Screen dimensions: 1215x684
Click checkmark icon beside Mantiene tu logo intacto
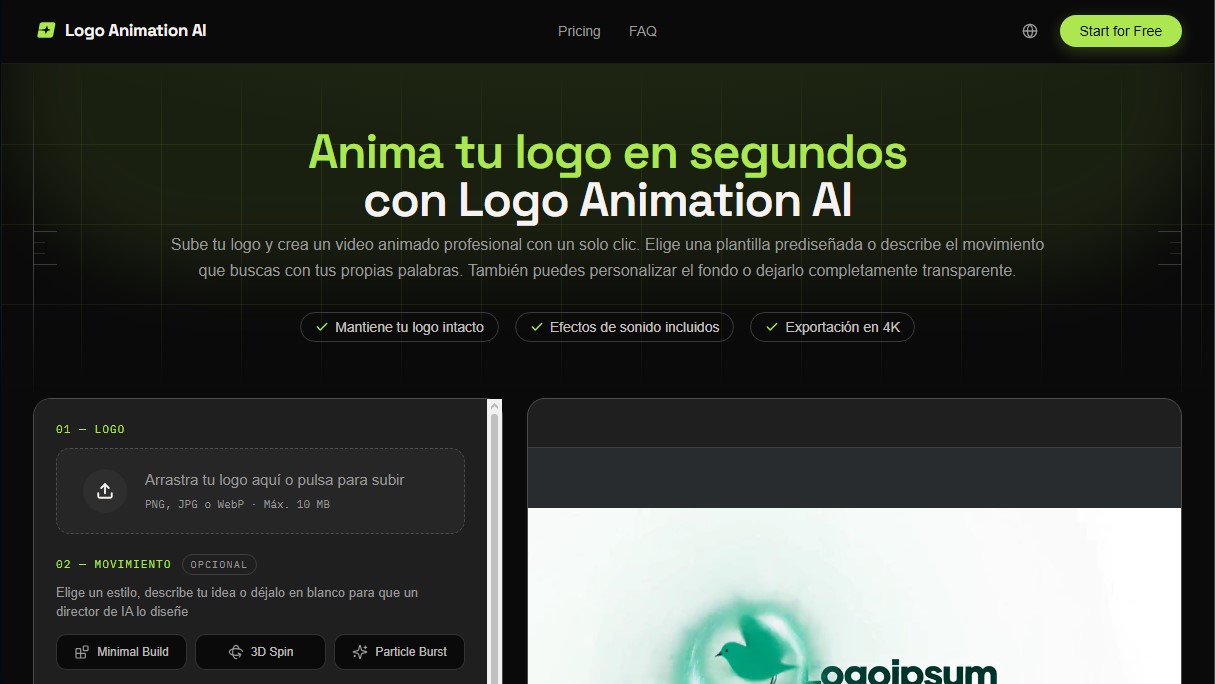[322, 327]
